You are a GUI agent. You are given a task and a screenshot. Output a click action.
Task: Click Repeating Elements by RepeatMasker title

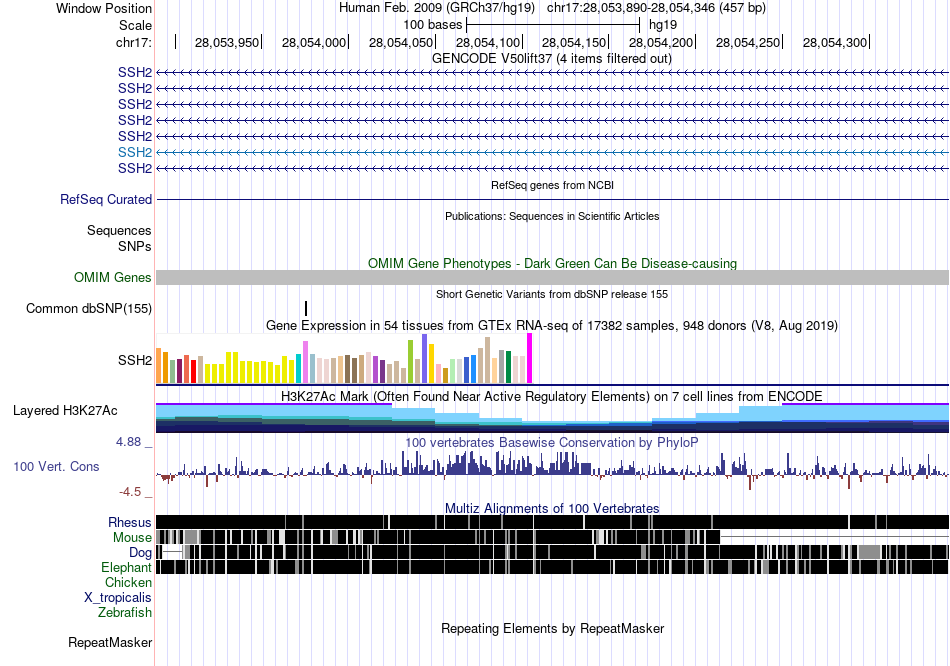pos(552,628)
